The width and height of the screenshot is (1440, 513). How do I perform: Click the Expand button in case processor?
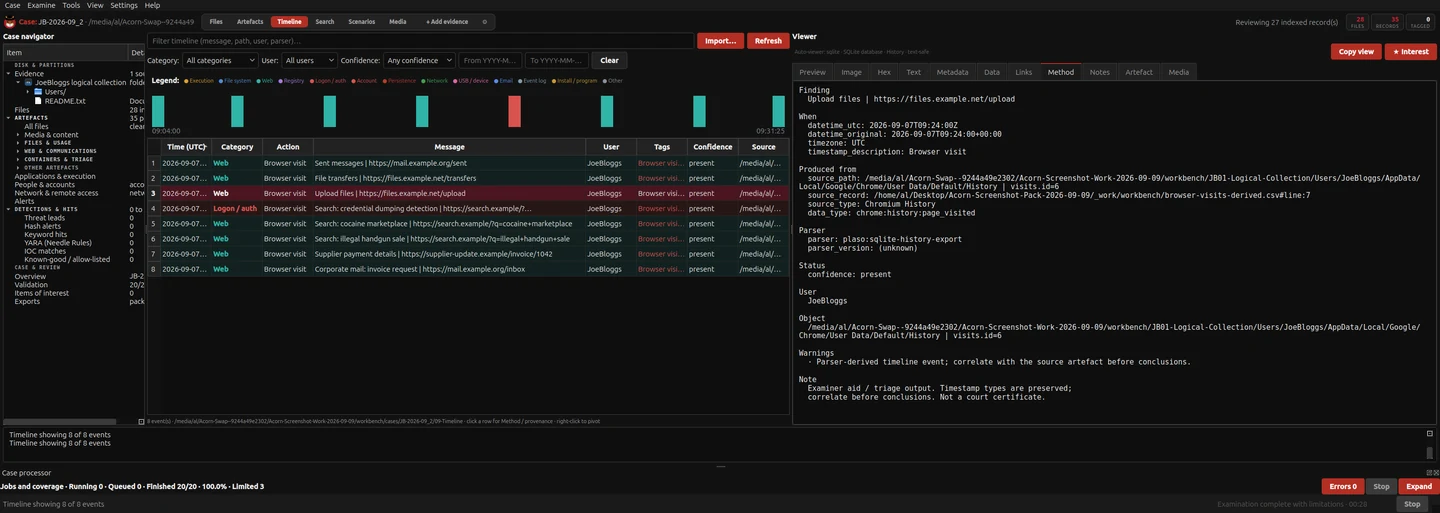[x=1419, y=486]
